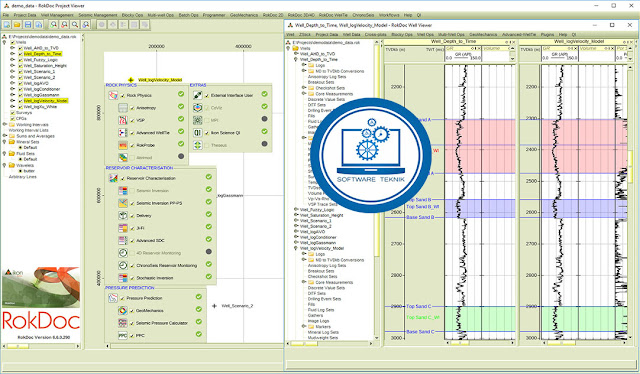Collapse the Wavelets tree node
The width and height of the screenshot is (640, 374).
point(5,165)
